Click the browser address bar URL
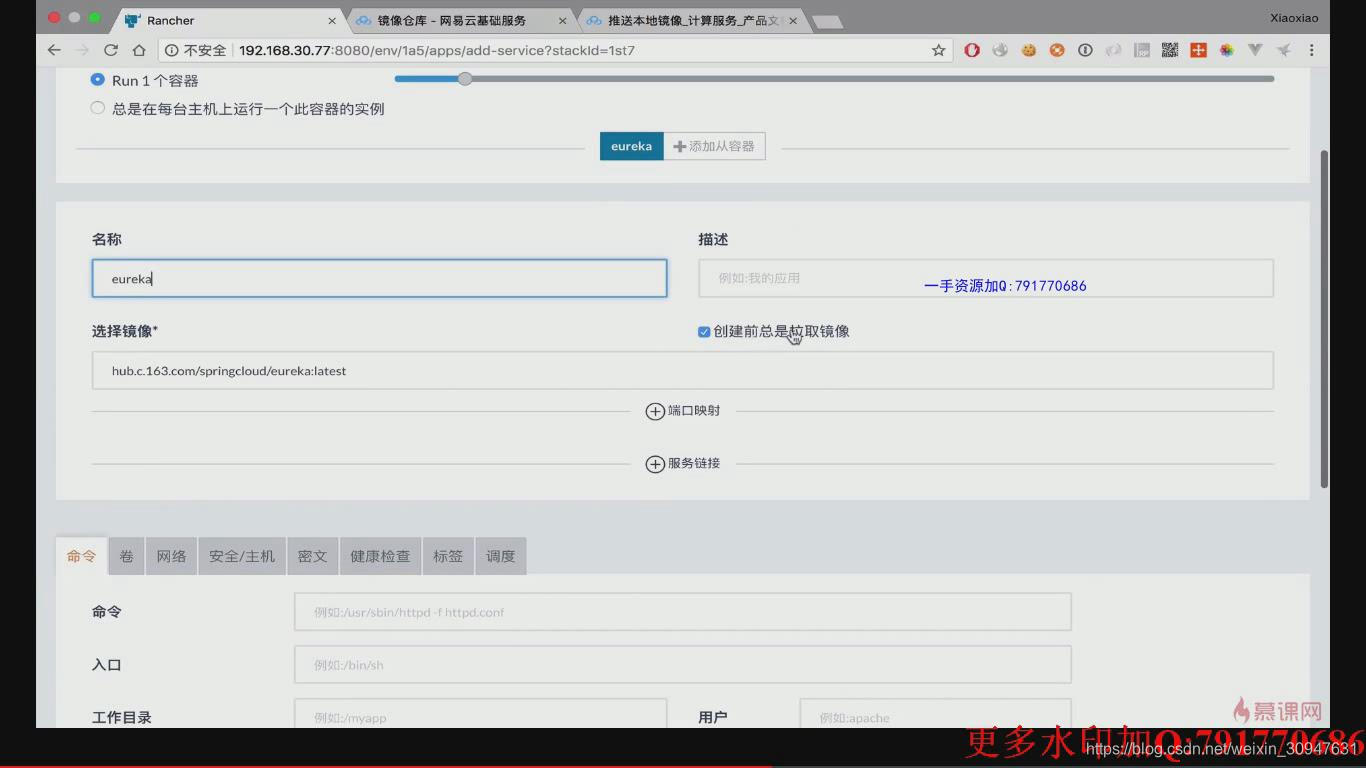Screen dimensions: 1366x768 tap(437, 50)
